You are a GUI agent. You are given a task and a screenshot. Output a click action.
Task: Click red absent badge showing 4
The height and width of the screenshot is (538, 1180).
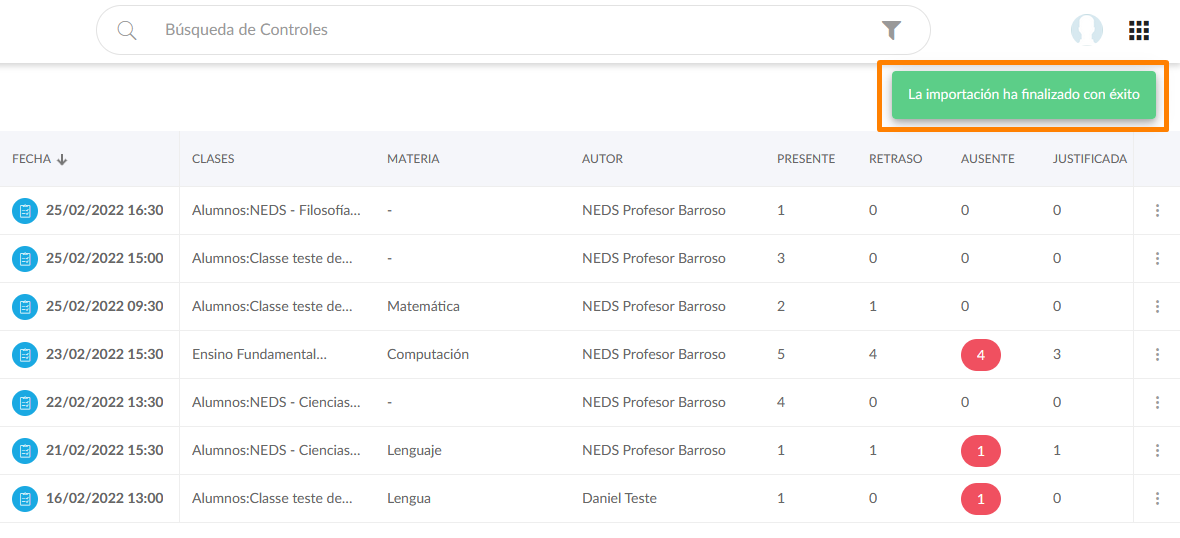click(980, 355)
